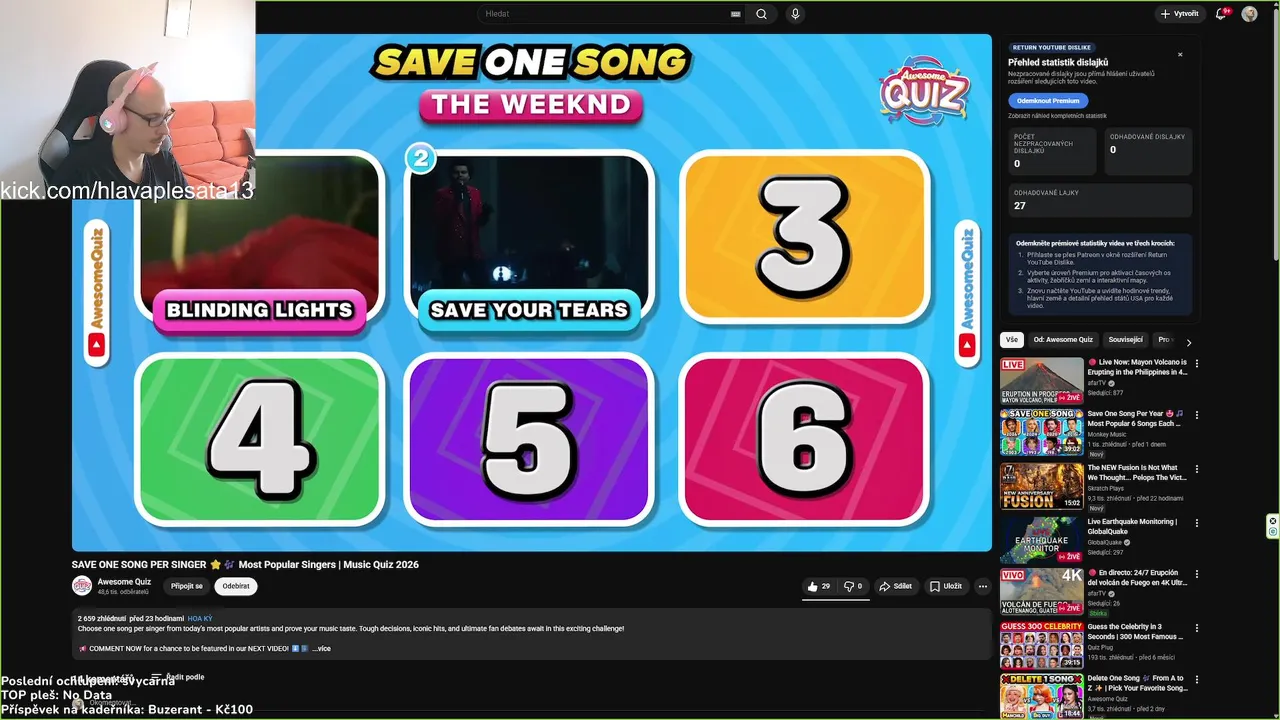Image resolution: width=1280 pixels, height=720 pixels.
Task: Open the Guess 300 Celebrity thumbnail
Action: [x=1041, y=645]
